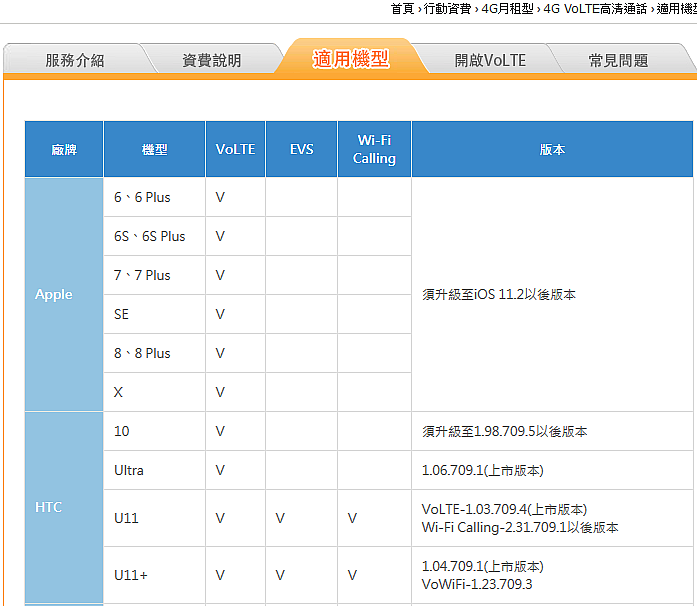This screenshot has width=697, height=606.
Task: Go to the 常見問題 tab
Action: click(618, 60)
